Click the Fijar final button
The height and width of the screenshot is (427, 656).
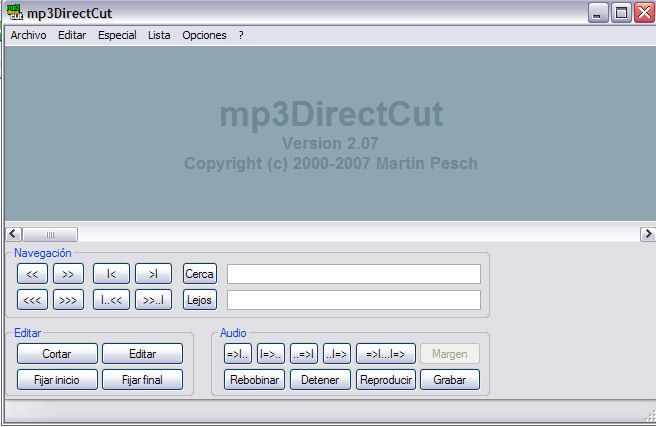point(142,380)
